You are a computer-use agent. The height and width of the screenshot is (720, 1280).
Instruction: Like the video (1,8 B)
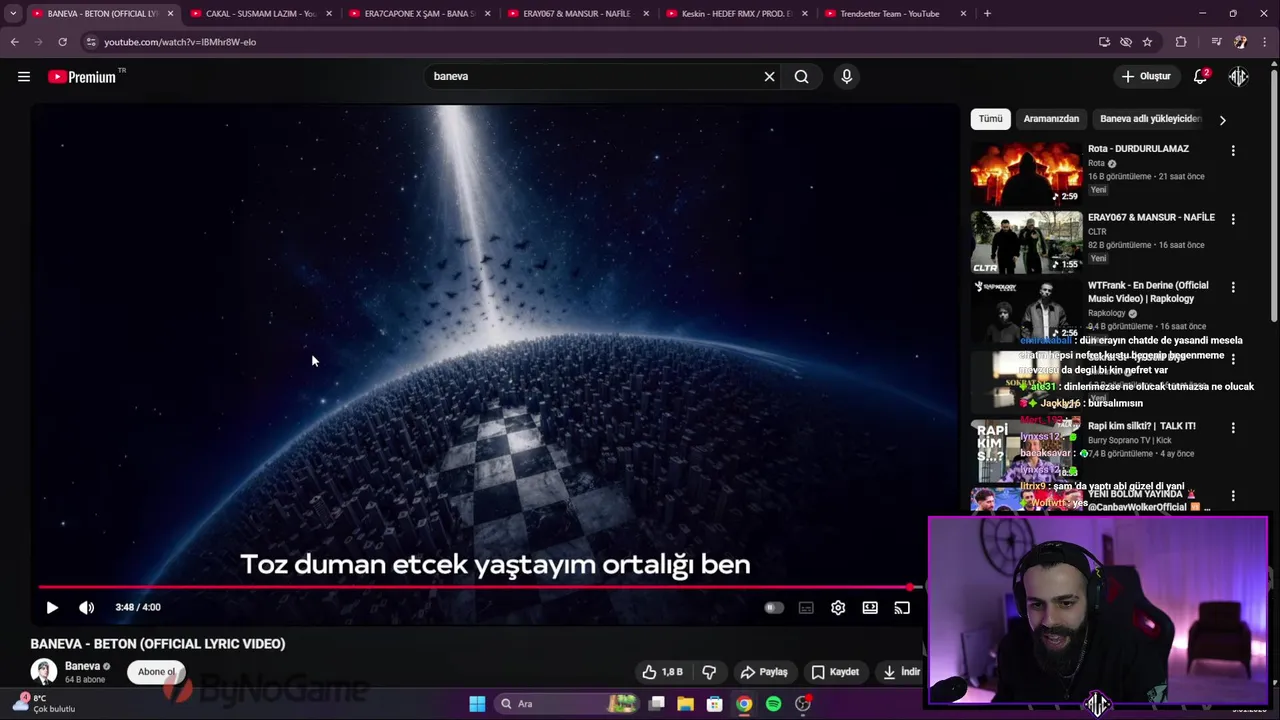[662, 672]
